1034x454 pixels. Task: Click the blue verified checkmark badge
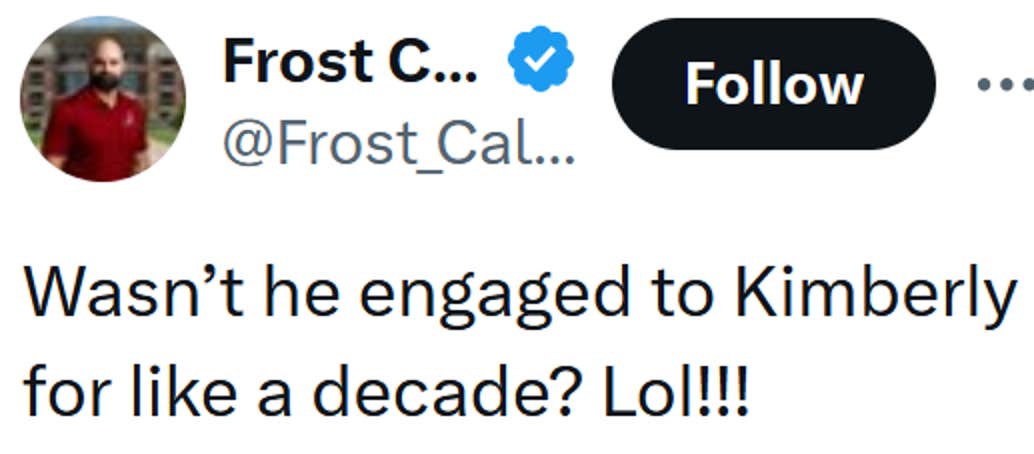539,59
